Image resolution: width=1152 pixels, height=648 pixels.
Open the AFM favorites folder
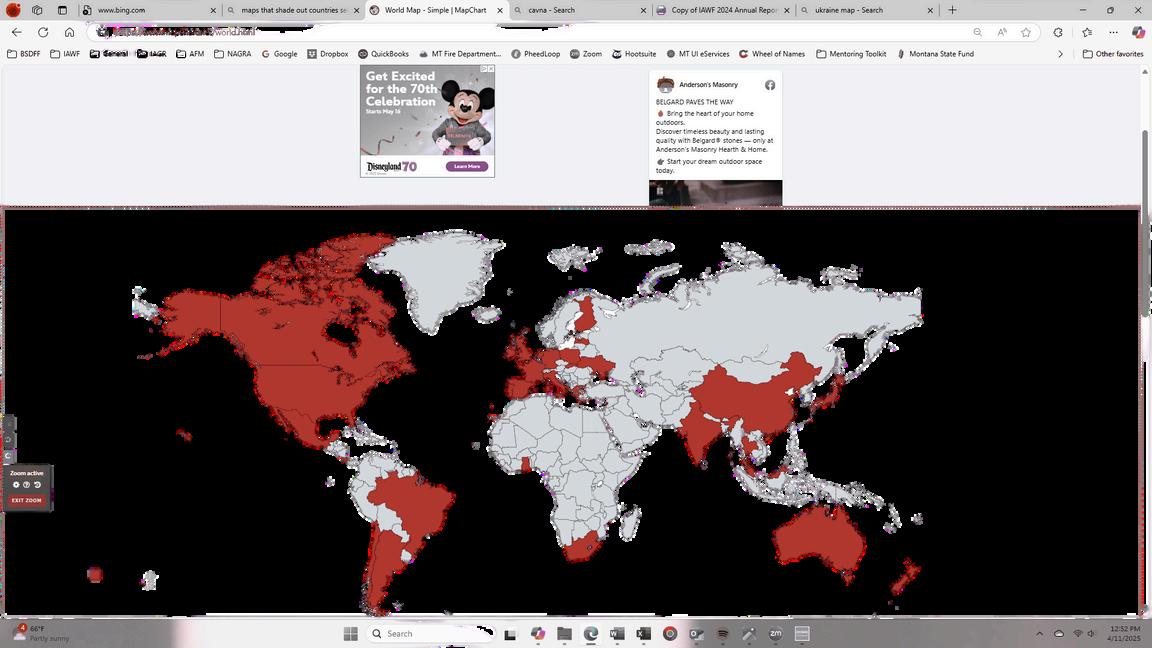190,54
